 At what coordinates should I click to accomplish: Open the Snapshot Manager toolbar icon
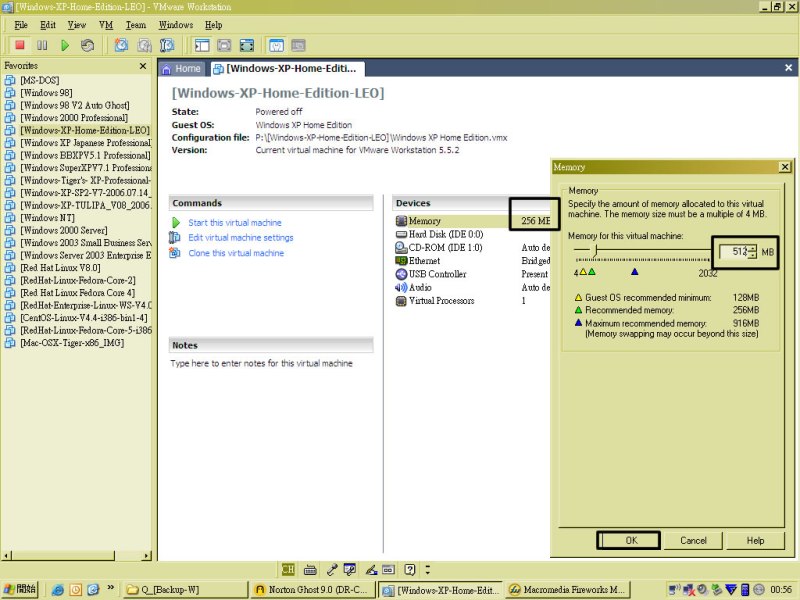click(167, 45)
